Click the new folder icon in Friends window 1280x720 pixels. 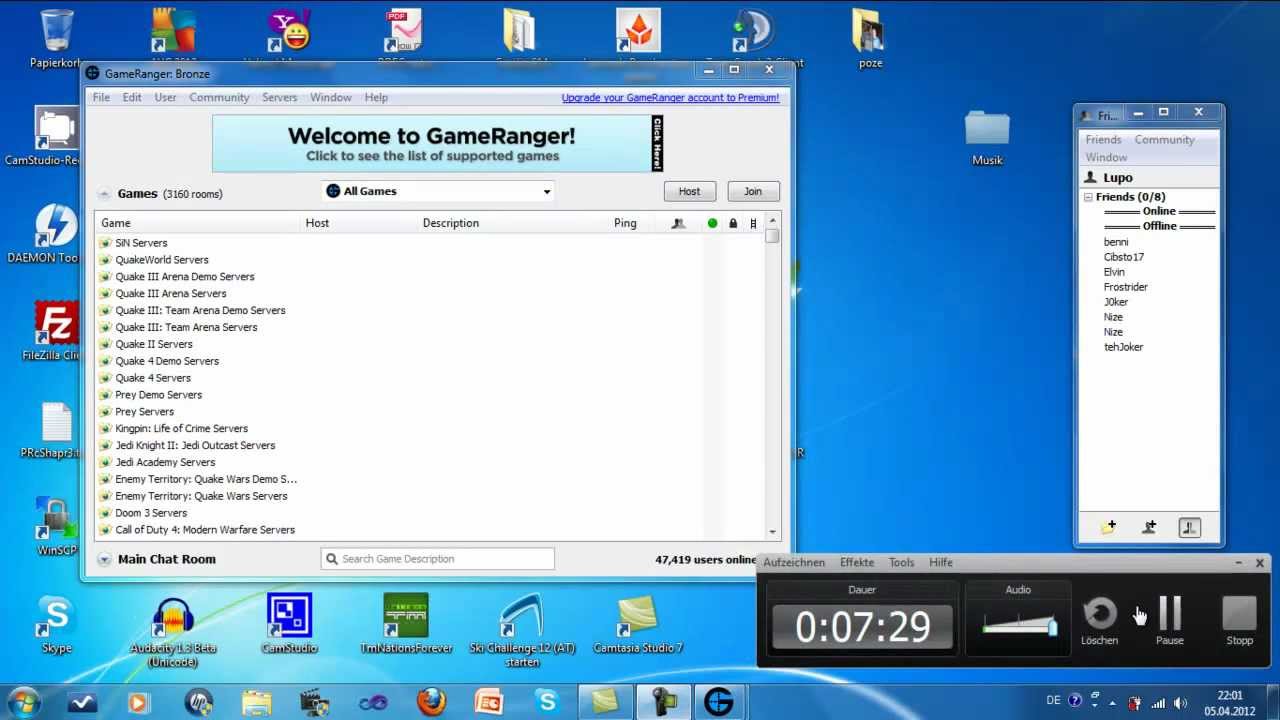(1108, 527)
